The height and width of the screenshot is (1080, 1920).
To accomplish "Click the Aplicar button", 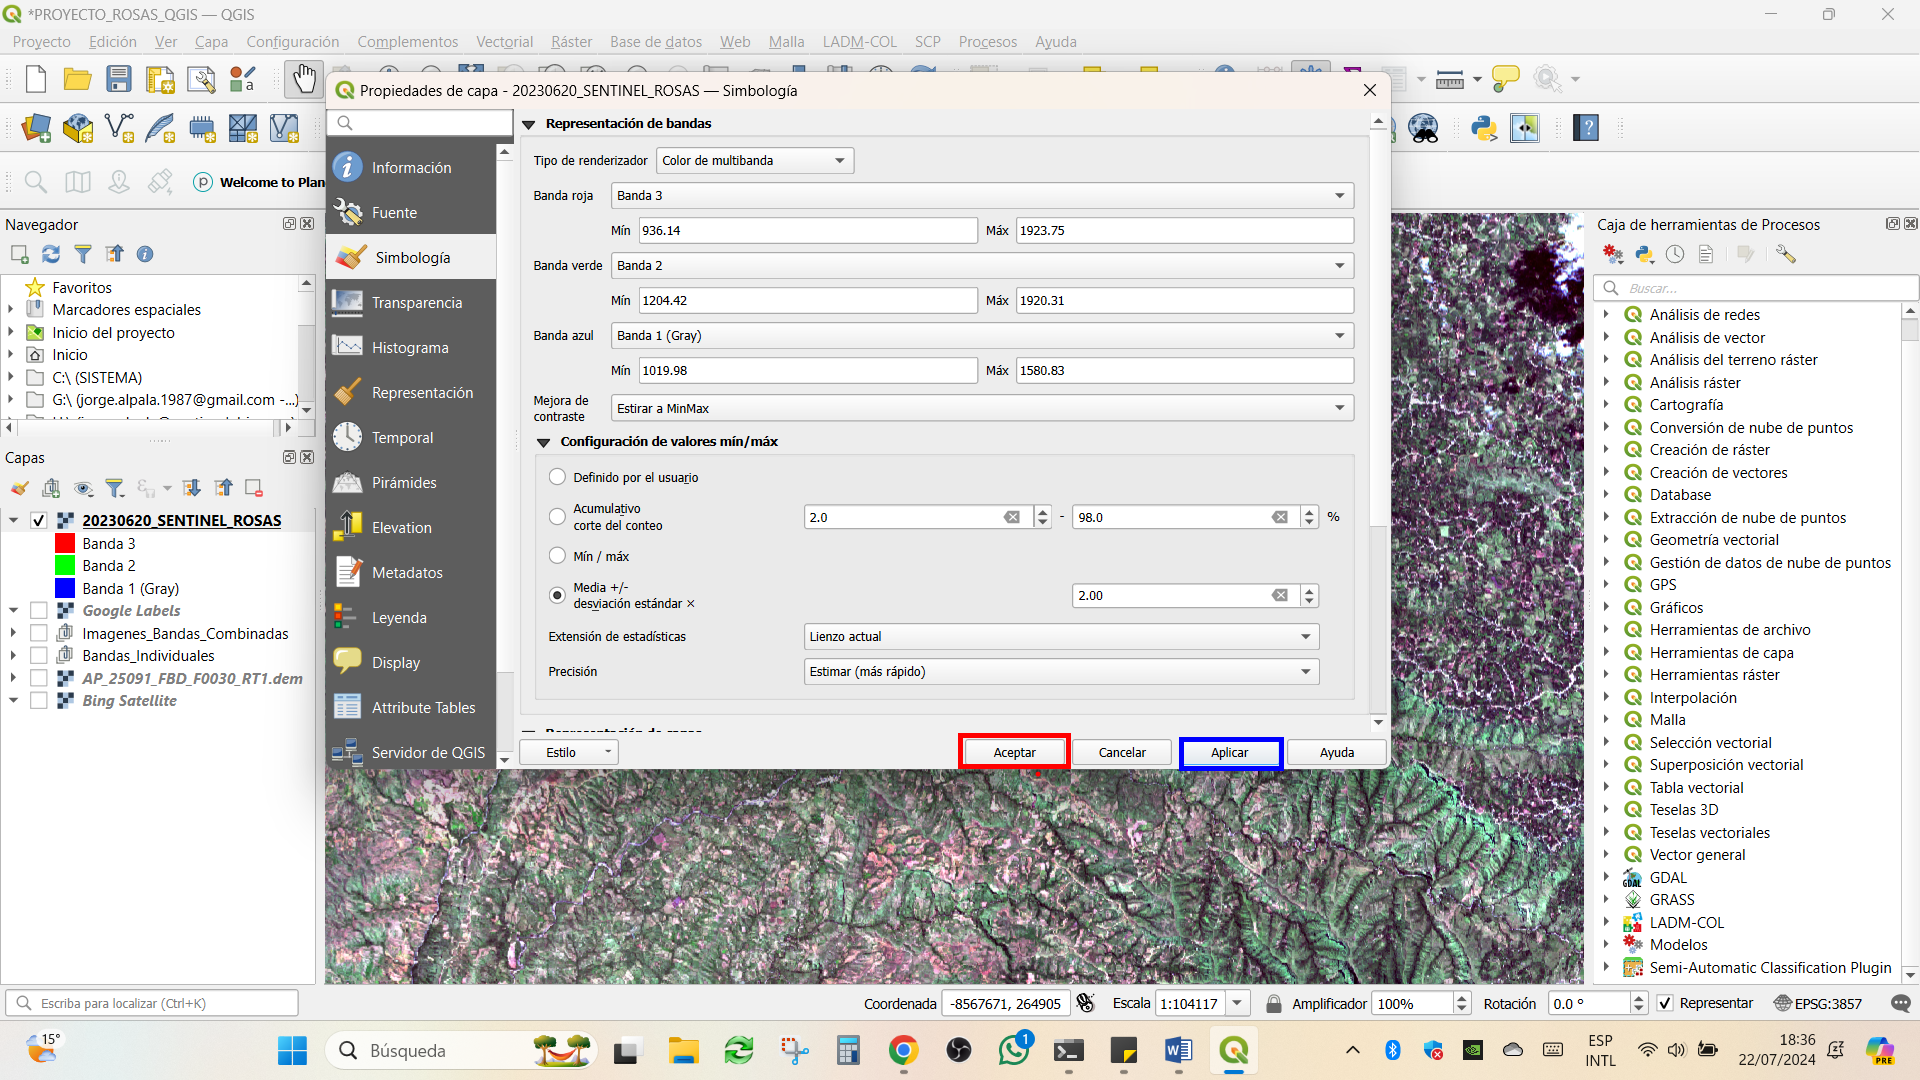I will (1230, 752).
